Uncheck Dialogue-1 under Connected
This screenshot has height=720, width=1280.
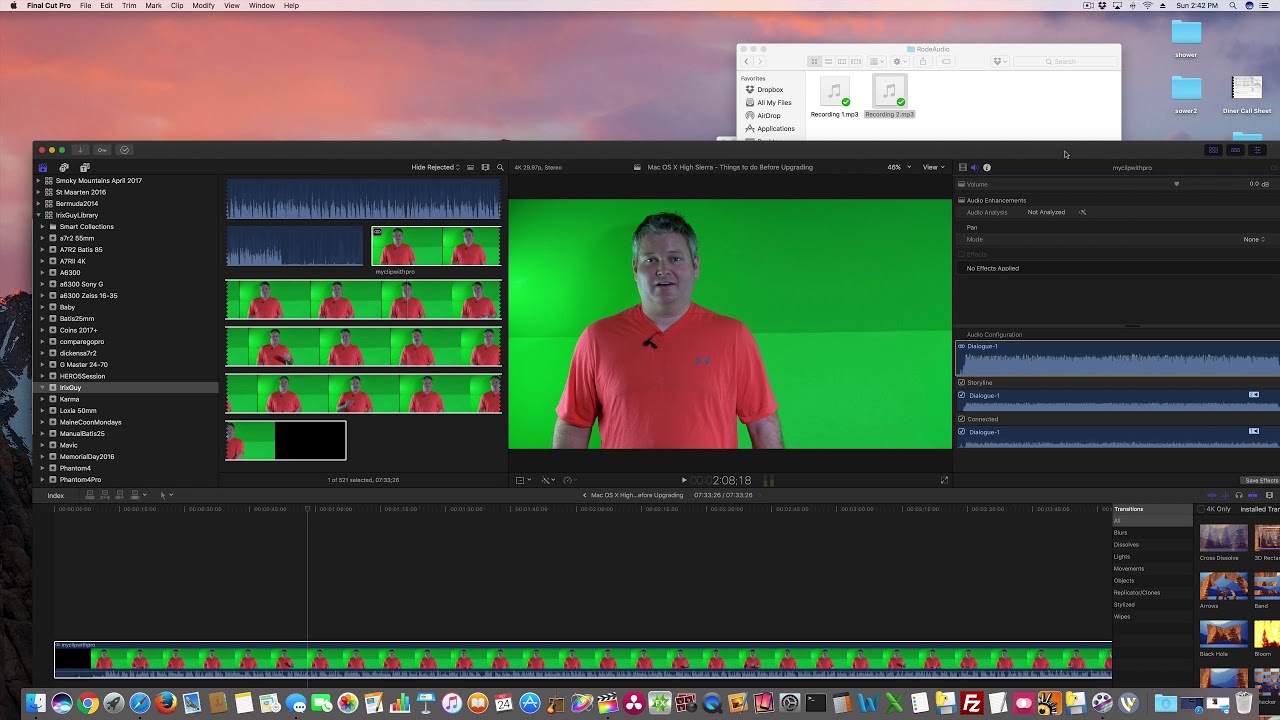962,432
